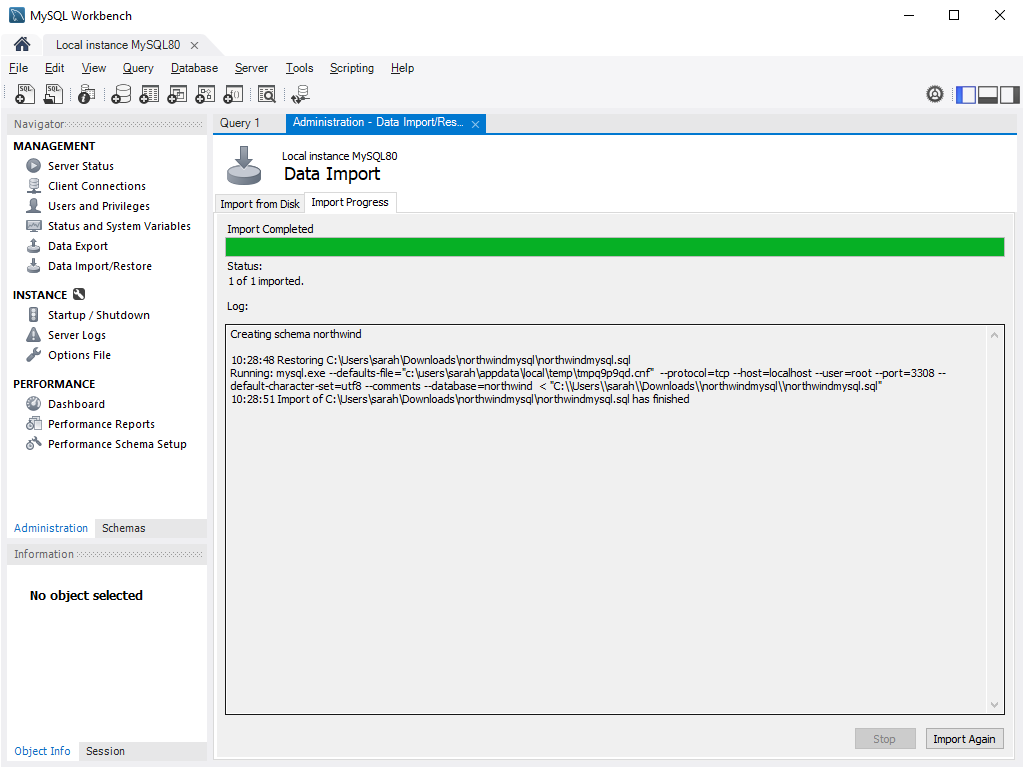Open Data Import/Restore in Navigator

click(x=100, y=266)
